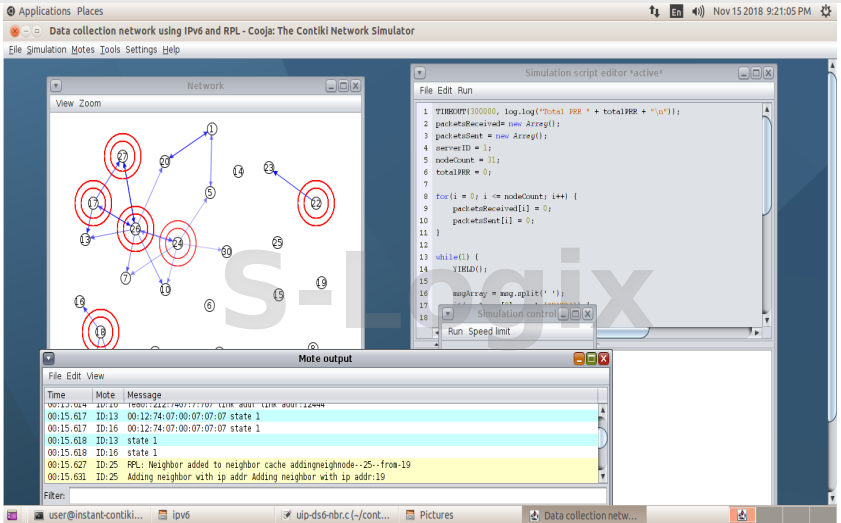841x523 pixels.
Task: Select mote node 22 in Network view
Action: coord(316,203)
